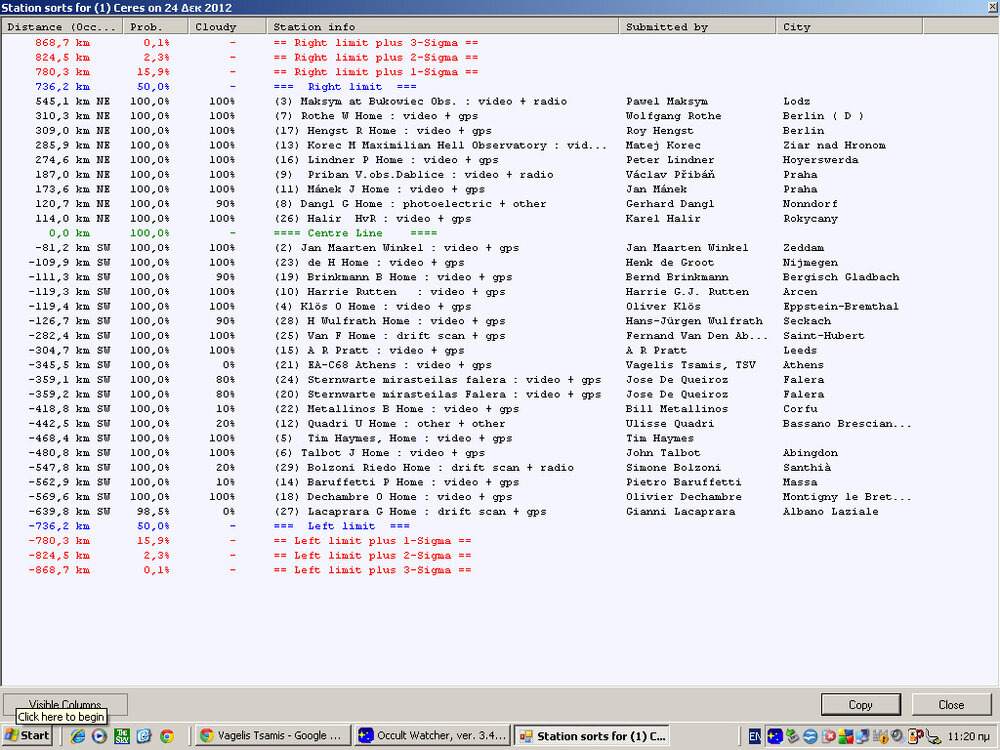Viewport: 1000px width, 750px height.
Task: Click the Station info column header
Action: (x=442, y=27)
